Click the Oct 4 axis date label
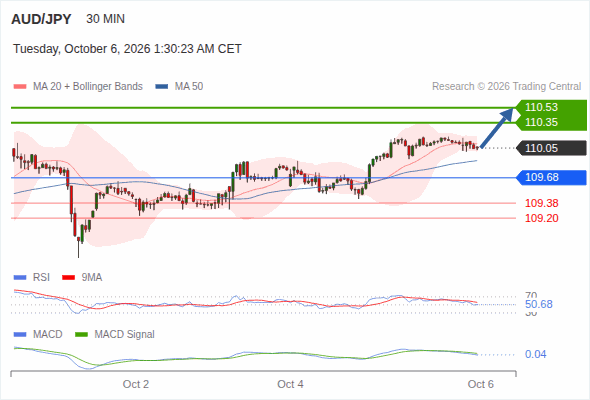Image resolution: width=590 pixels, height=400 pixels. (290, 384)
